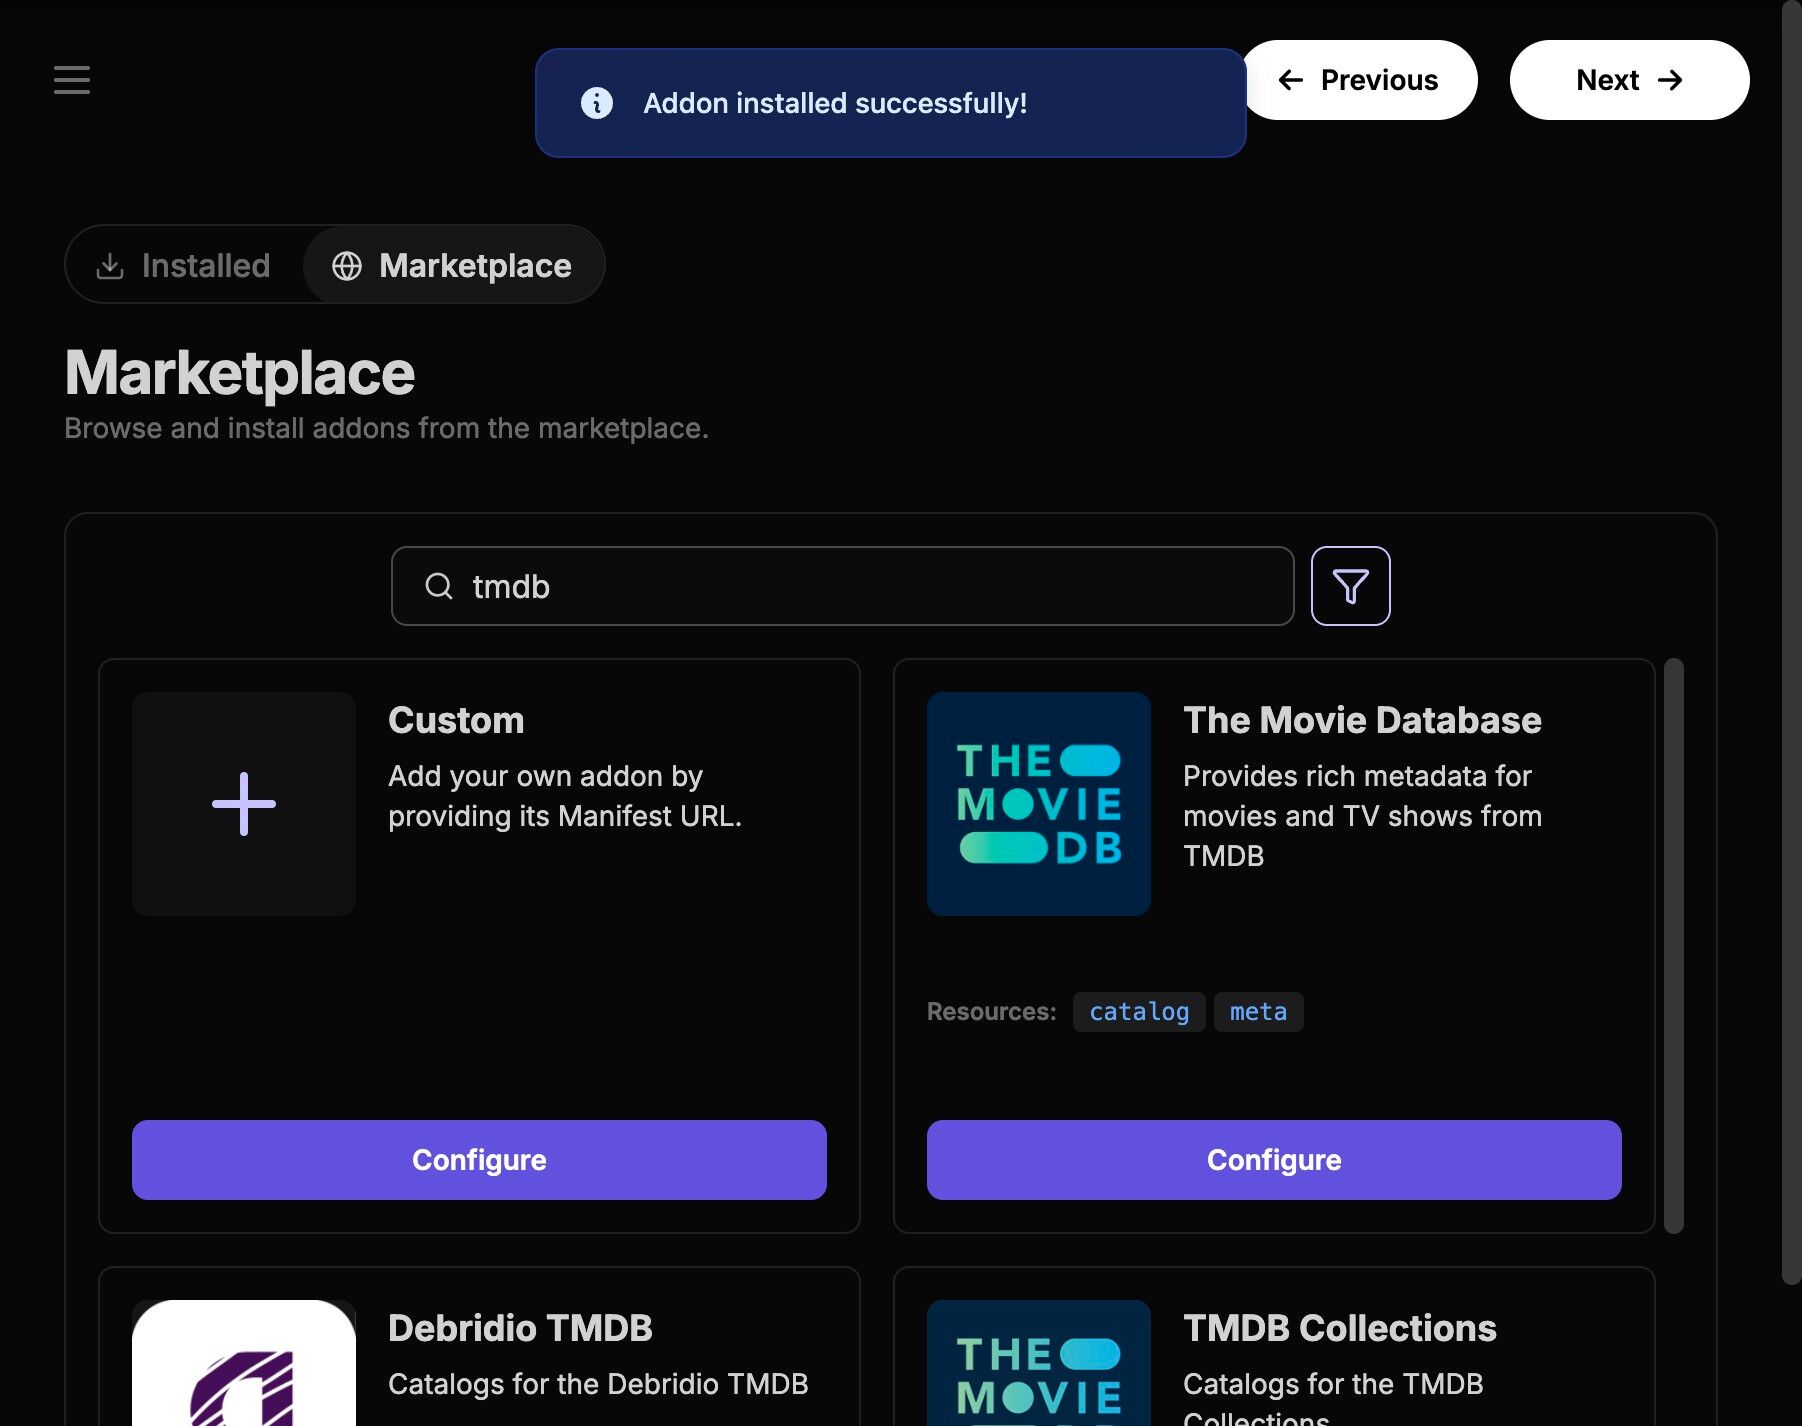Screen dimensions: 1802x1426
Task: Click the 'The Movie Database' card title
Action: 1362,720
